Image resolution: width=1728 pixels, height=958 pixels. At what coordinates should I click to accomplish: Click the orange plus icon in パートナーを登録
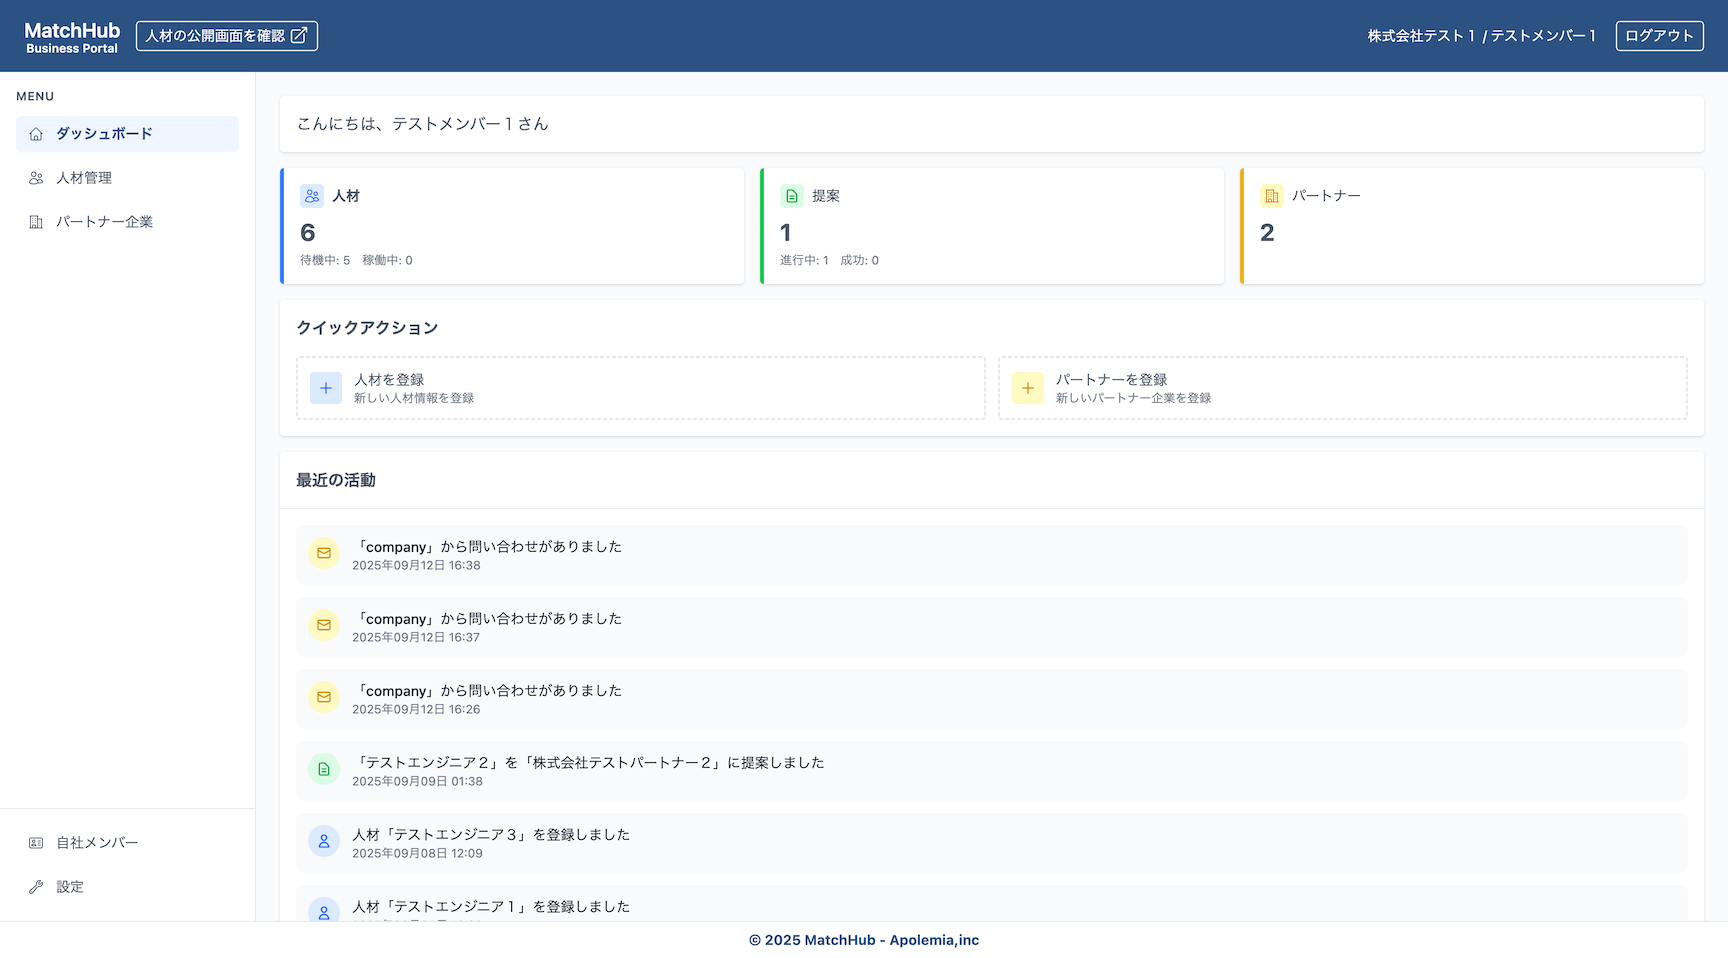(x=1027, y=388)
